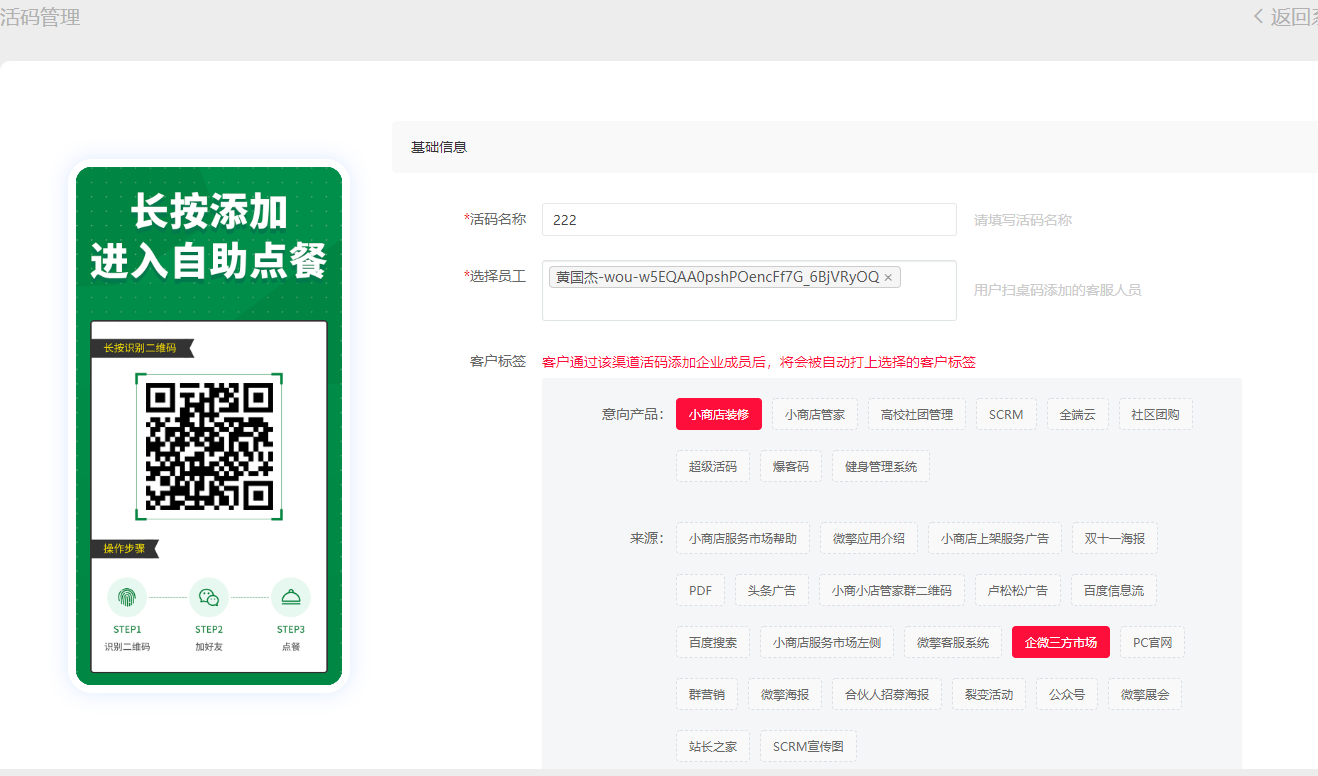
Task: Click the 活码名称 input field
Action: pyautogui.click(x=748, y=220)
